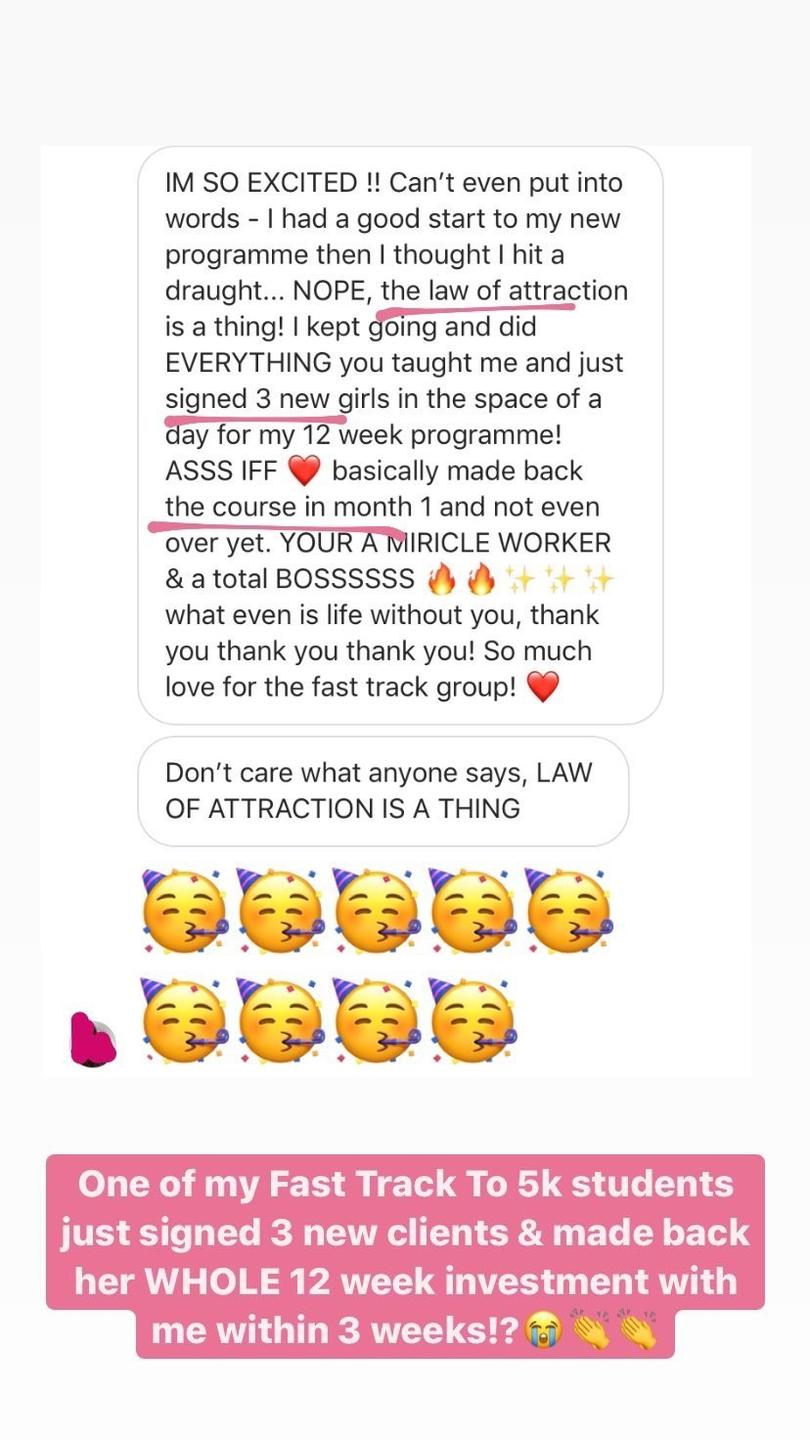
Task: Select the last party face emoji in the bottom row
Action: (472, 1020)
